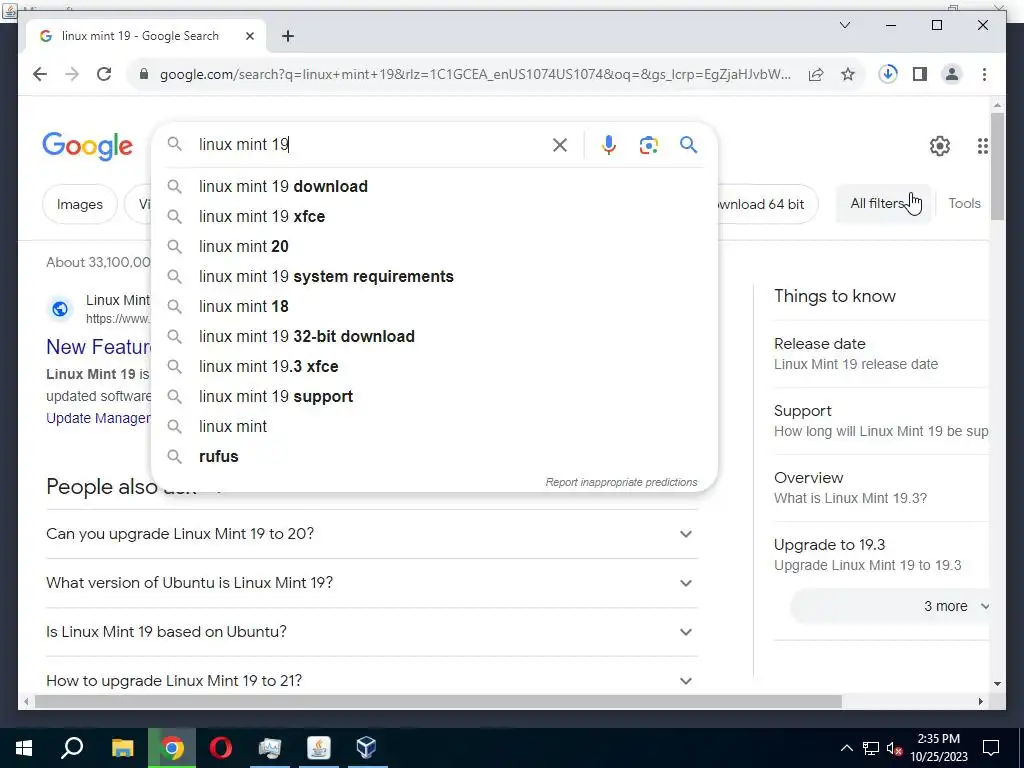
Task: Open the 'Support' thing to know
Action: click(x=881, y=421)
